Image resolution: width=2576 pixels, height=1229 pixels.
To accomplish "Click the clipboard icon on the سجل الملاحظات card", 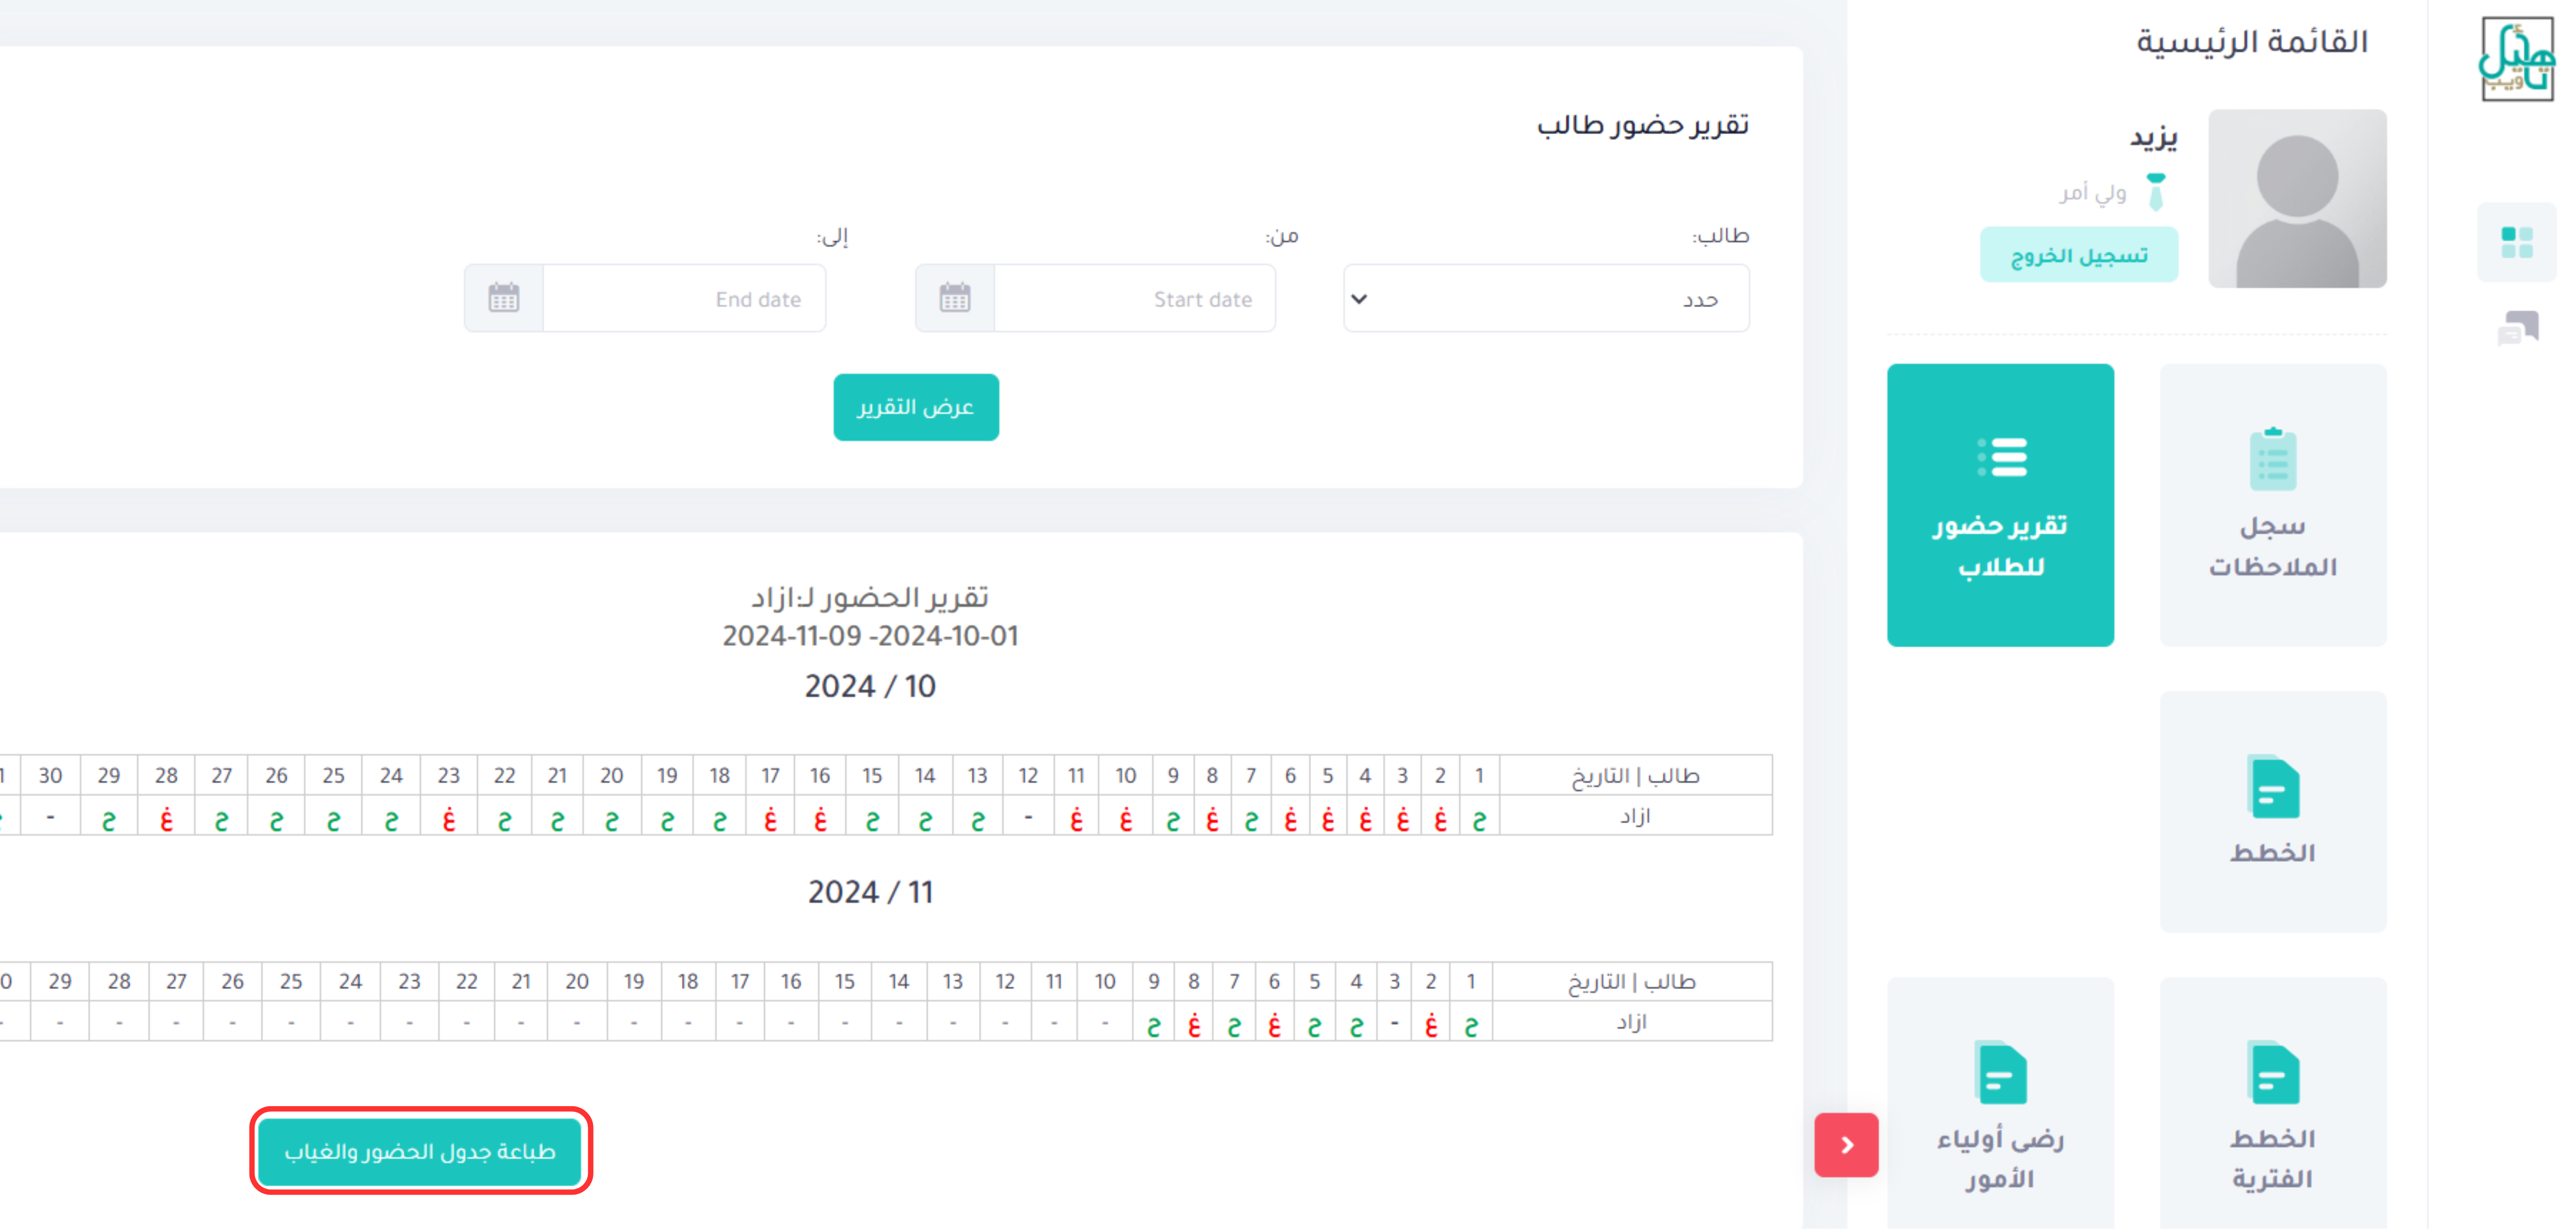I will tap(2272, 459).
